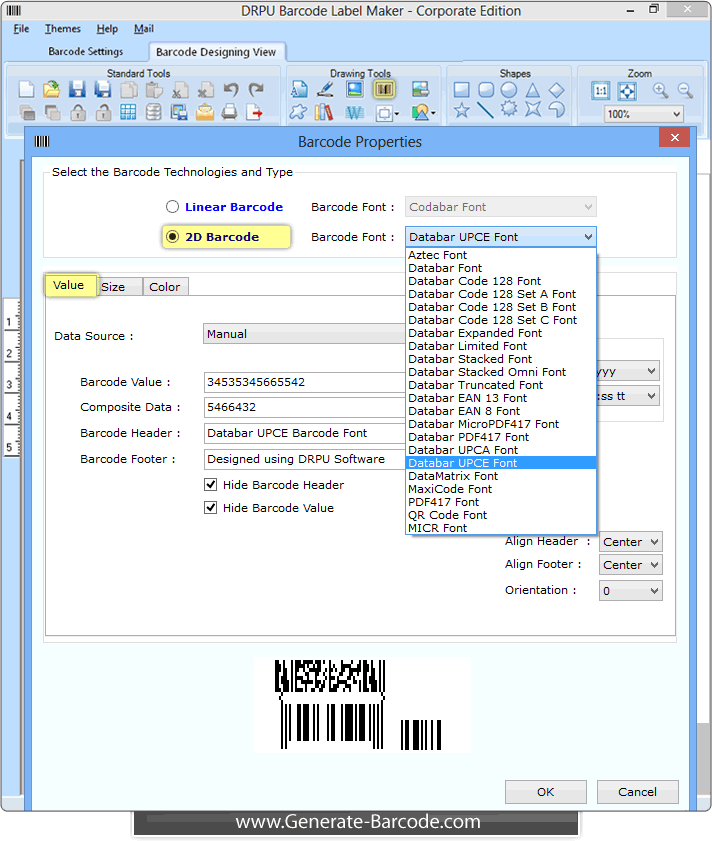
Task: Select the Barcode drawing tool
Action: pos(384,89)
